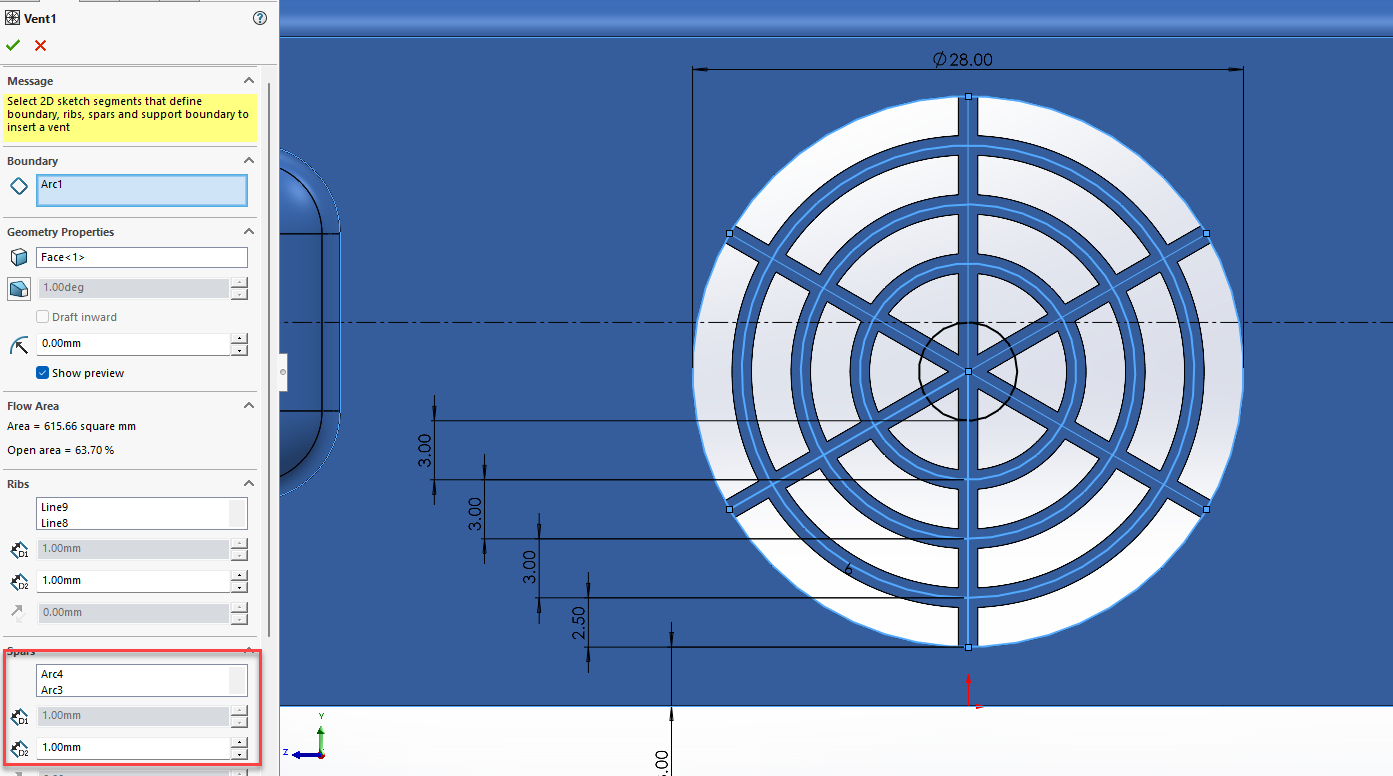This screenshot has height=776, width=1393.
Task: Disable the Show preview checkbox
Action: click(x=42, y=372)
